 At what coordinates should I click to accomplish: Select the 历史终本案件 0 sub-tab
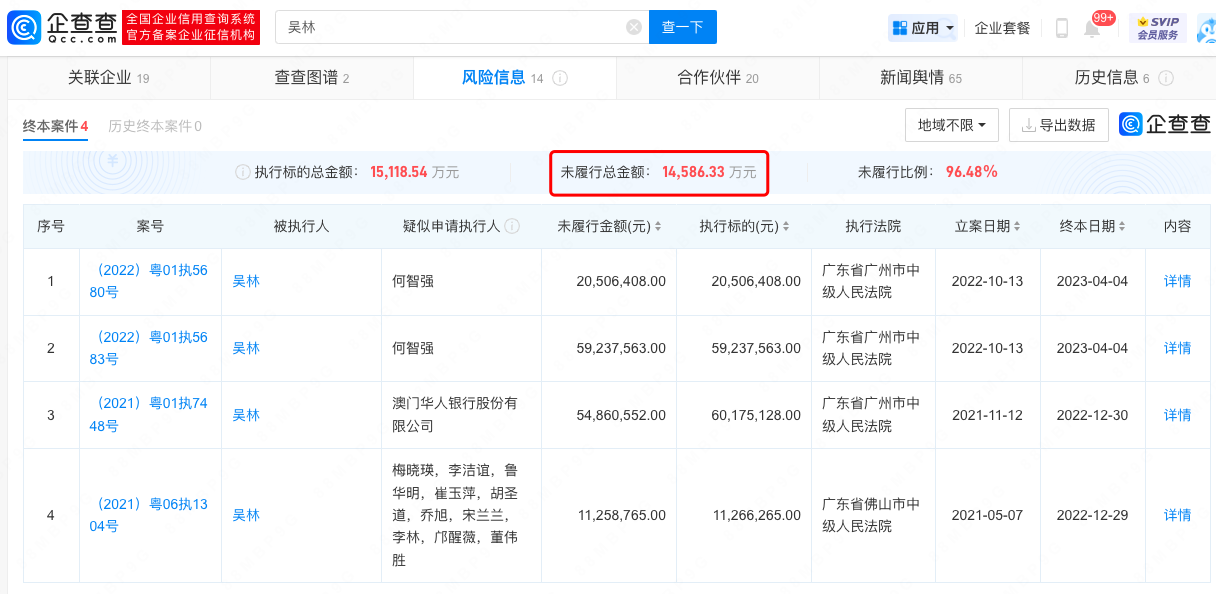pos(155,126)
